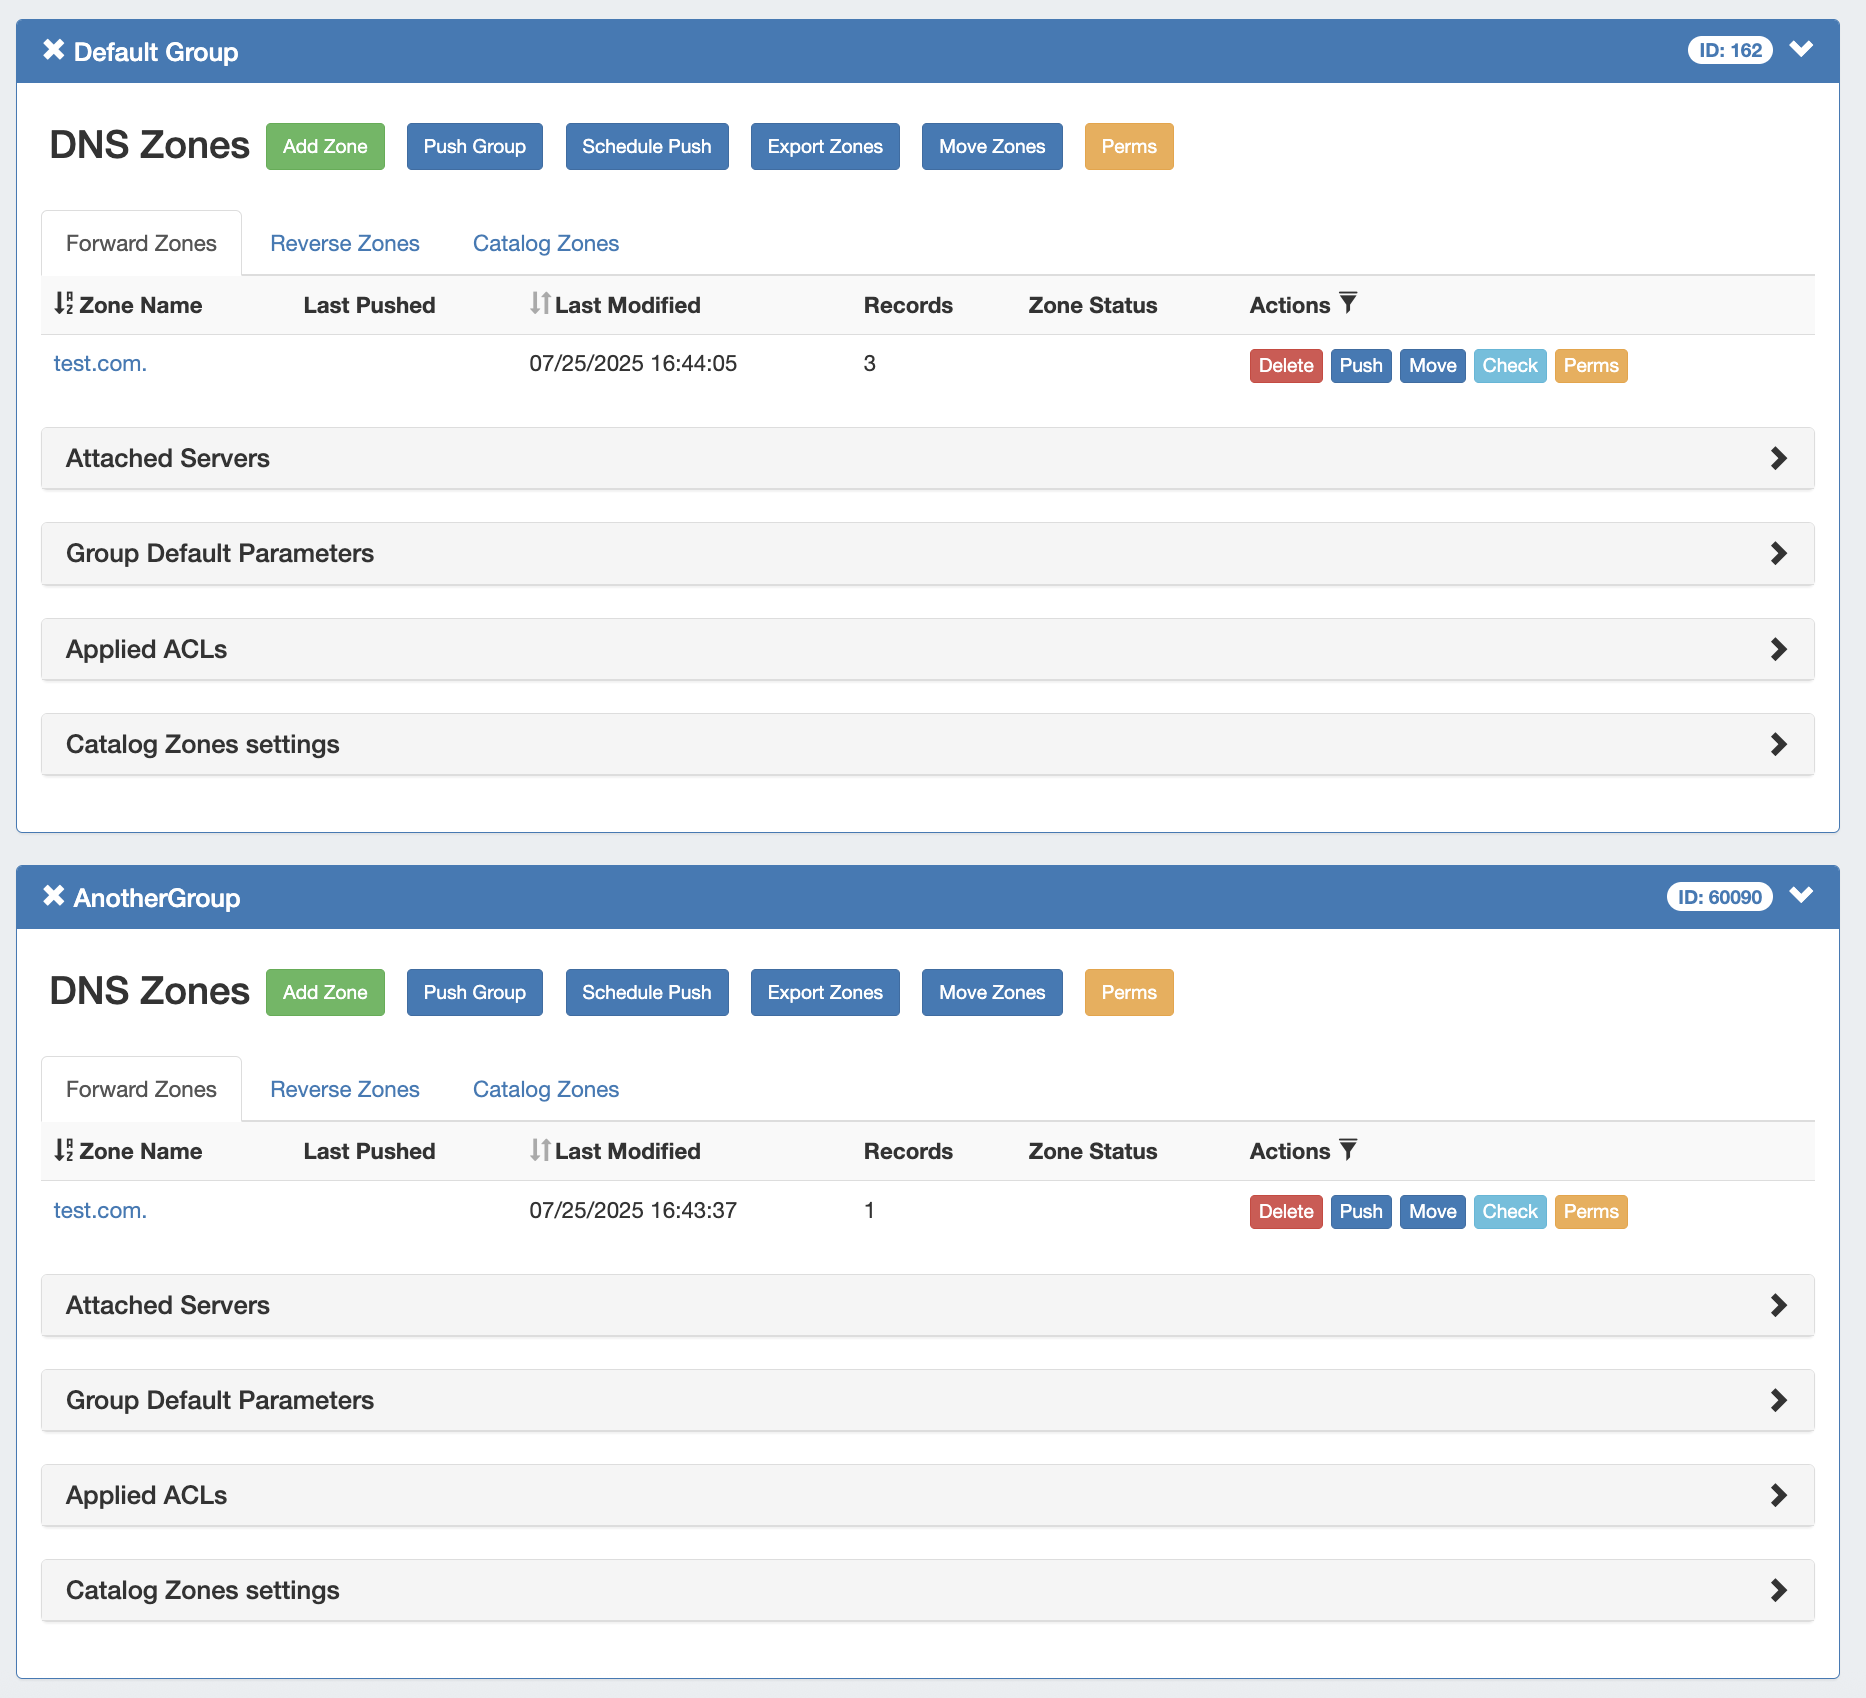The height and width of the screenshot is (1698, 1866).
Task: Click the ID: 60090 badge
Action: point(1719,897)
